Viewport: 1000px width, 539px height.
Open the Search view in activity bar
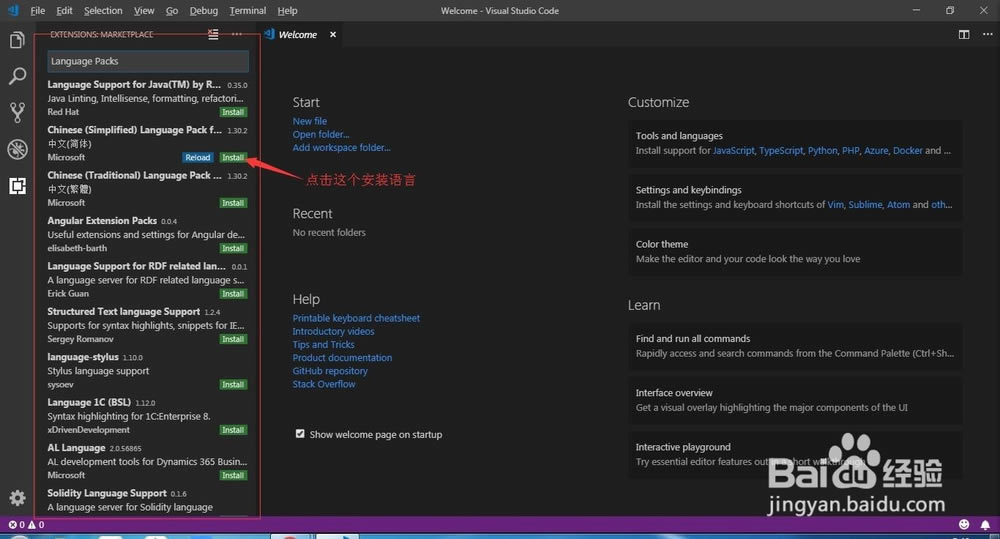(x=17, y=76)
